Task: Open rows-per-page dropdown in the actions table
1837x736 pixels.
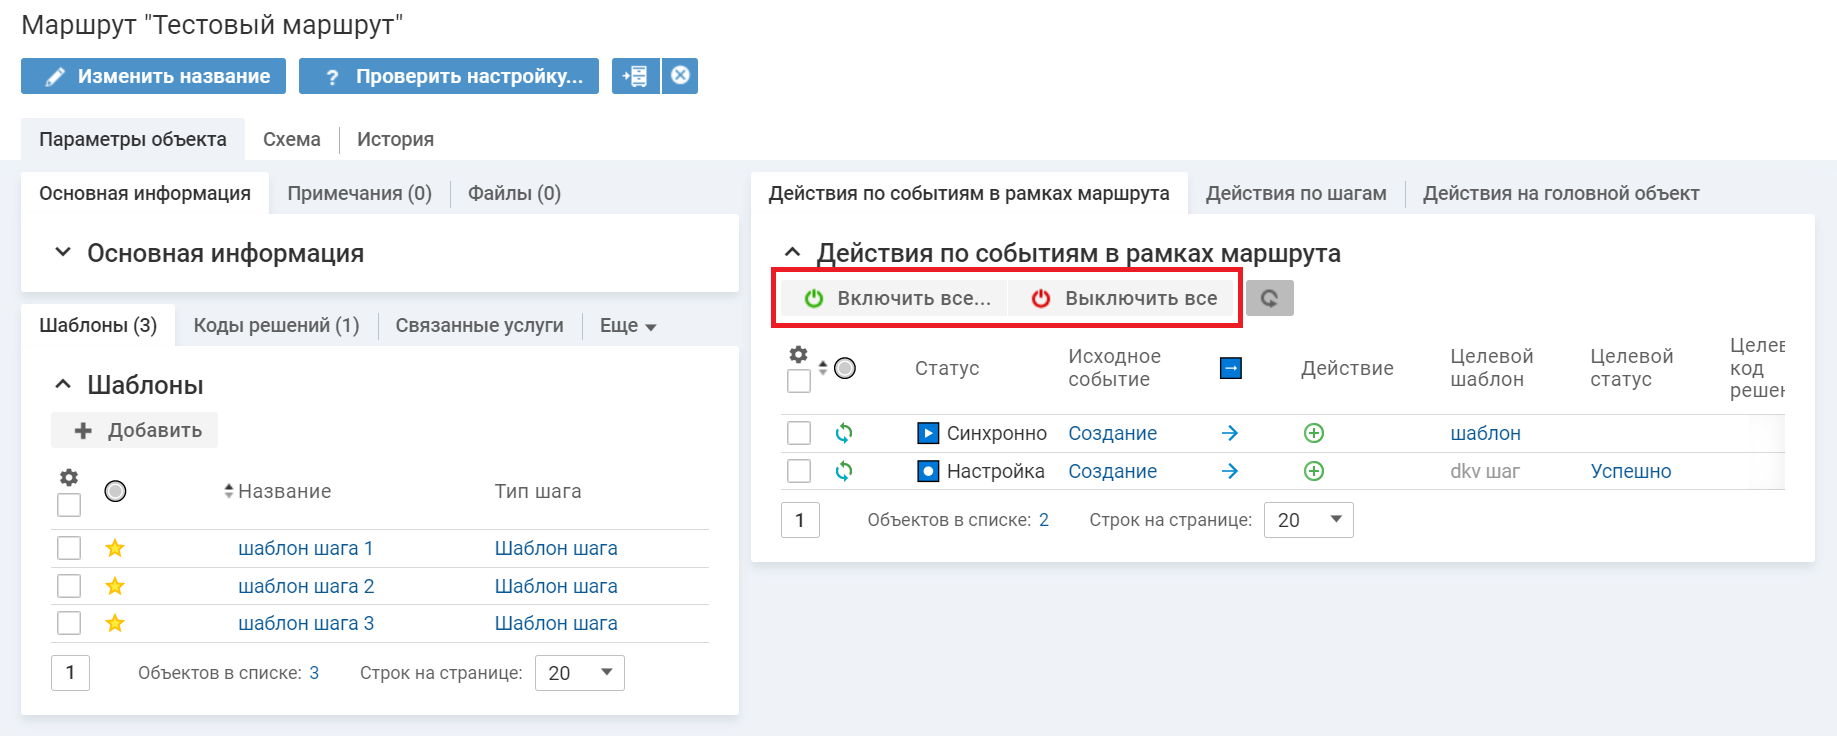Action: click(x=1308, y=520)
